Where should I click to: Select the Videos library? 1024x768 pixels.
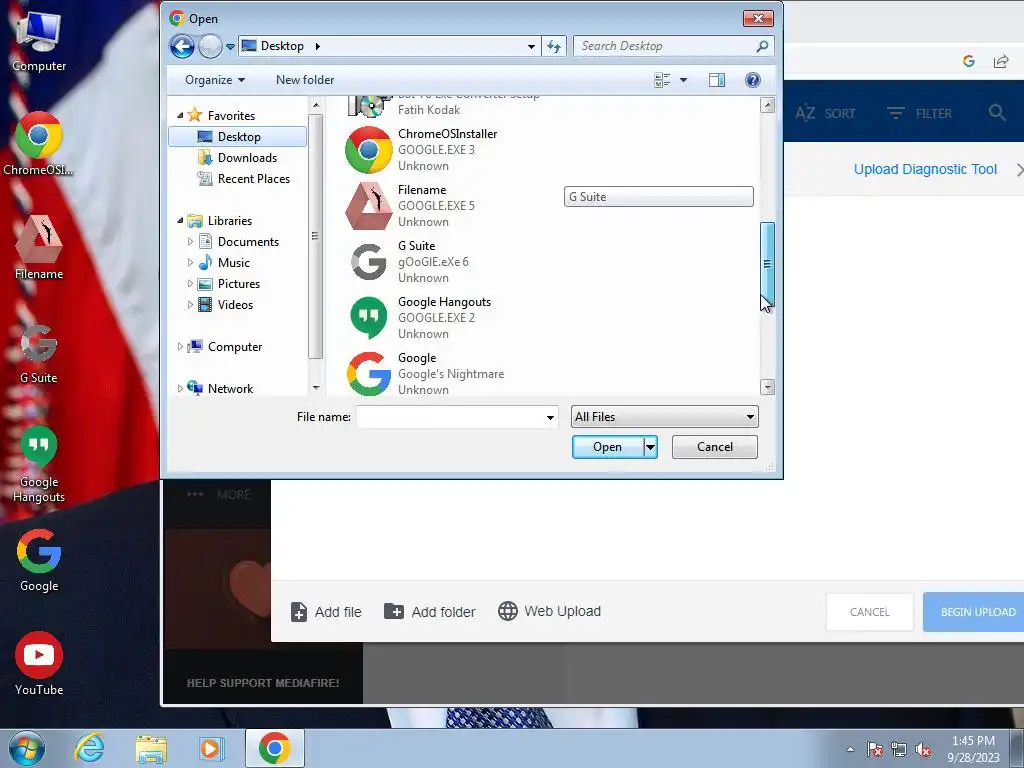[x=234, y=304]
